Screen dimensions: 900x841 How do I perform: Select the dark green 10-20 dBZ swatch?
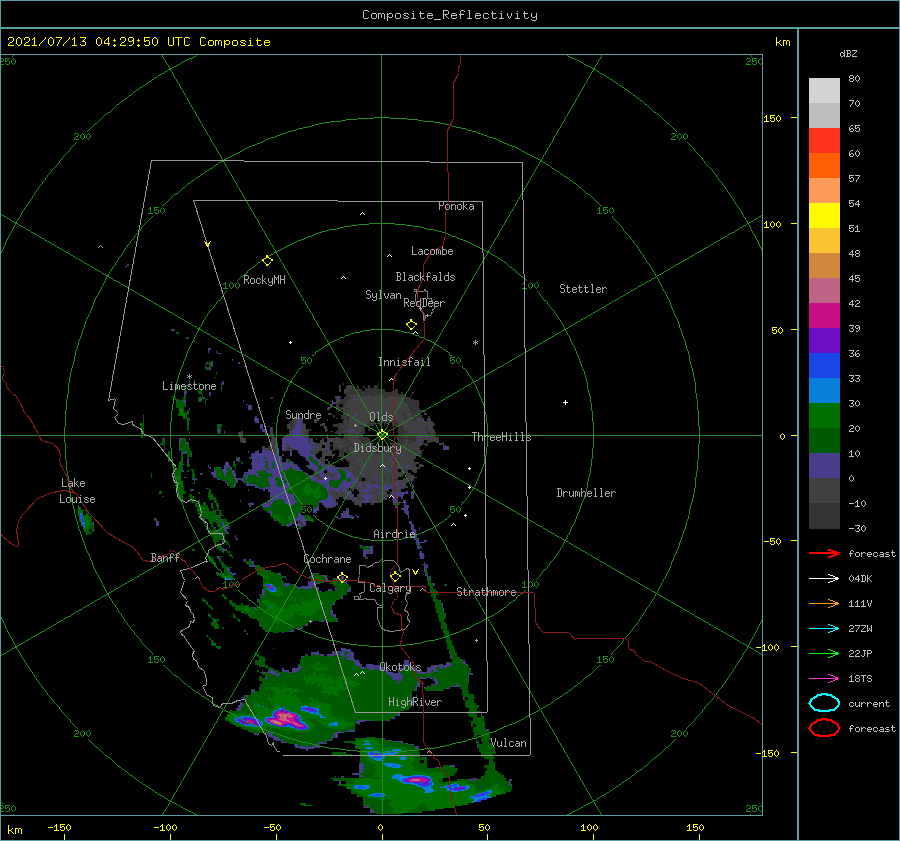(x=824, y=441)
